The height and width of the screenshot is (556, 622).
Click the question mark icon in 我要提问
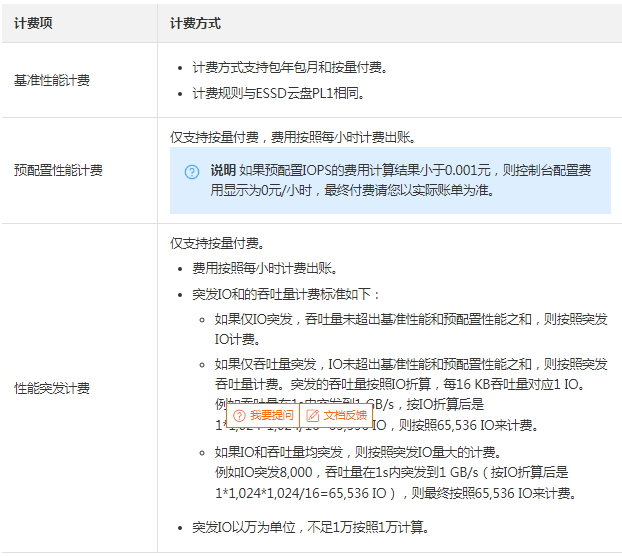tap(240, 416)
